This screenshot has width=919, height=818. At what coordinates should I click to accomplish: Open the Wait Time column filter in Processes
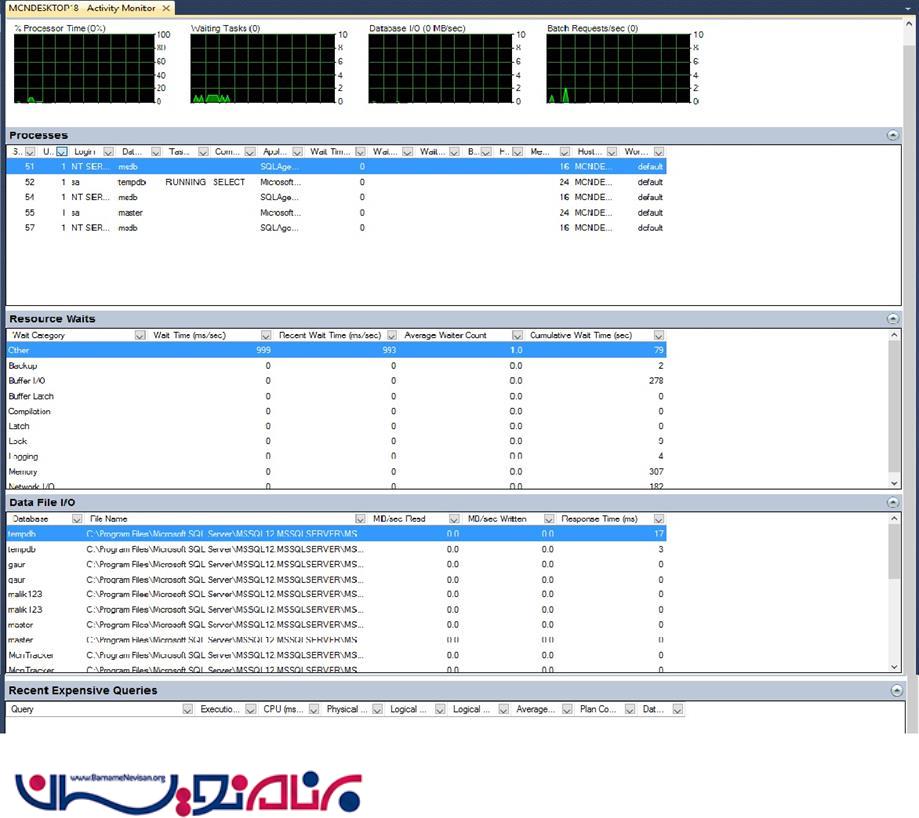[360, 152]
